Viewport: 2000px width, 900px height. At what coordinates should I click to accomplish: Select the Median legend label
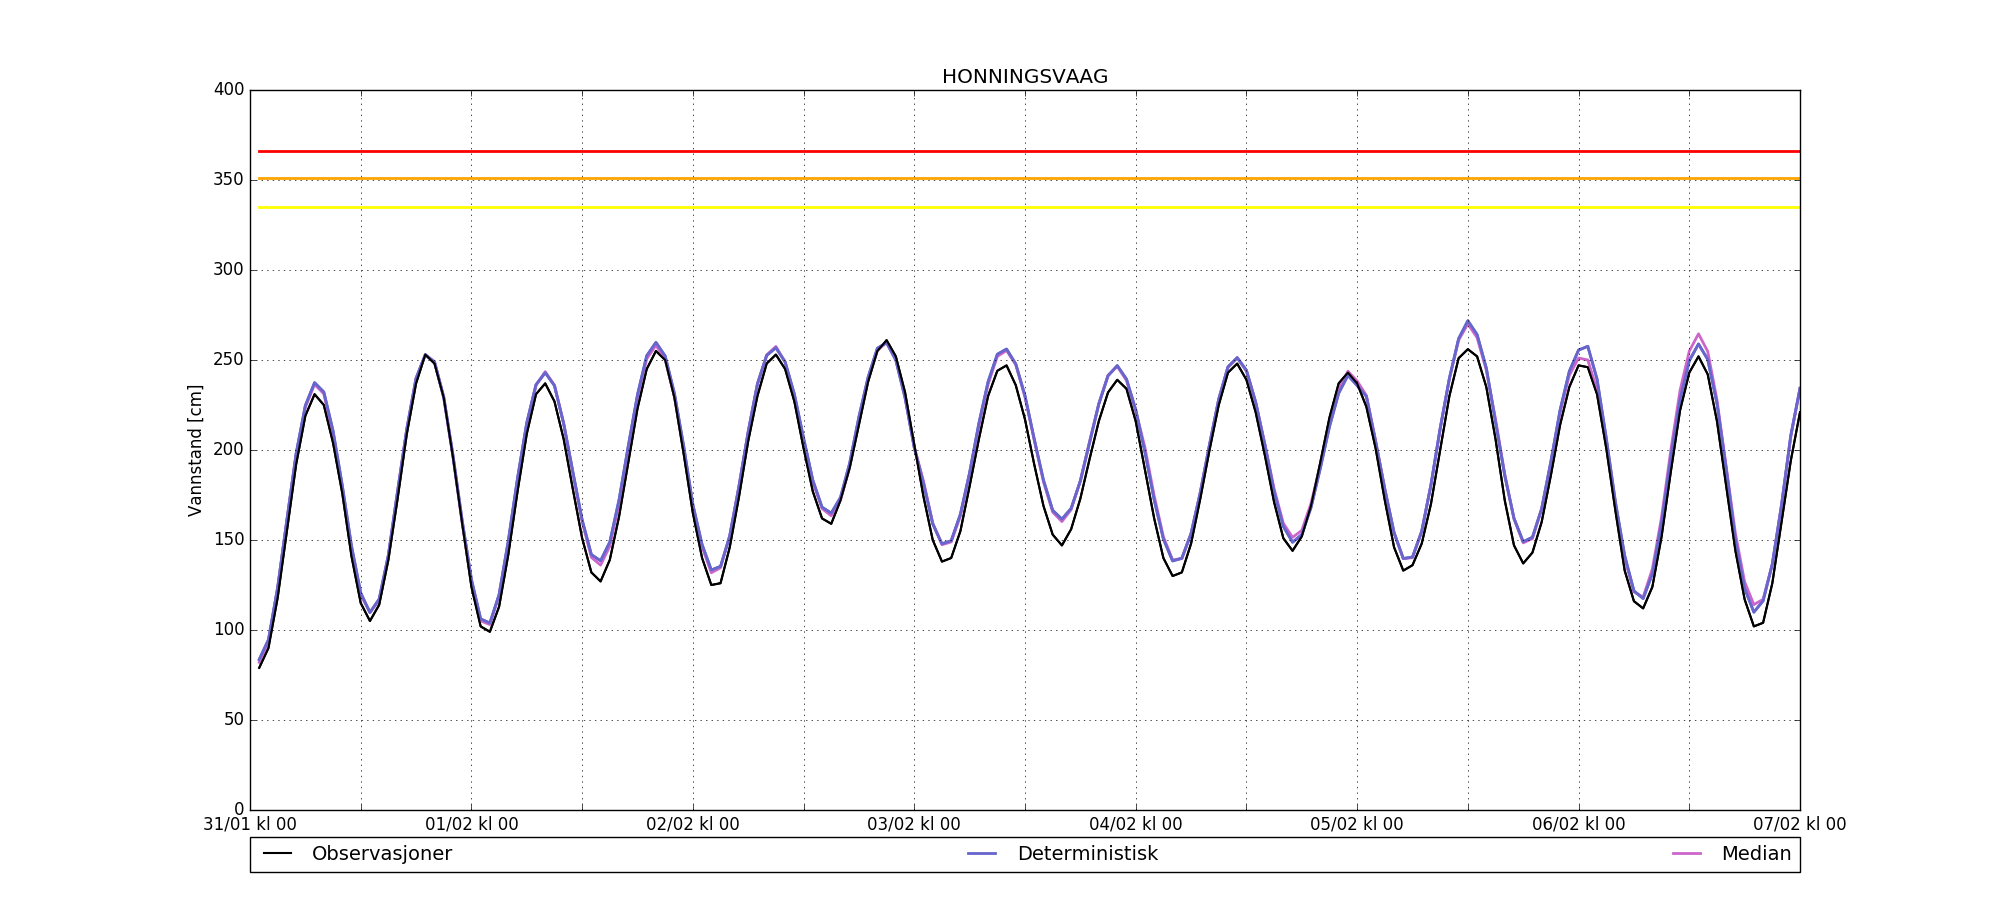pos(1755,854)
